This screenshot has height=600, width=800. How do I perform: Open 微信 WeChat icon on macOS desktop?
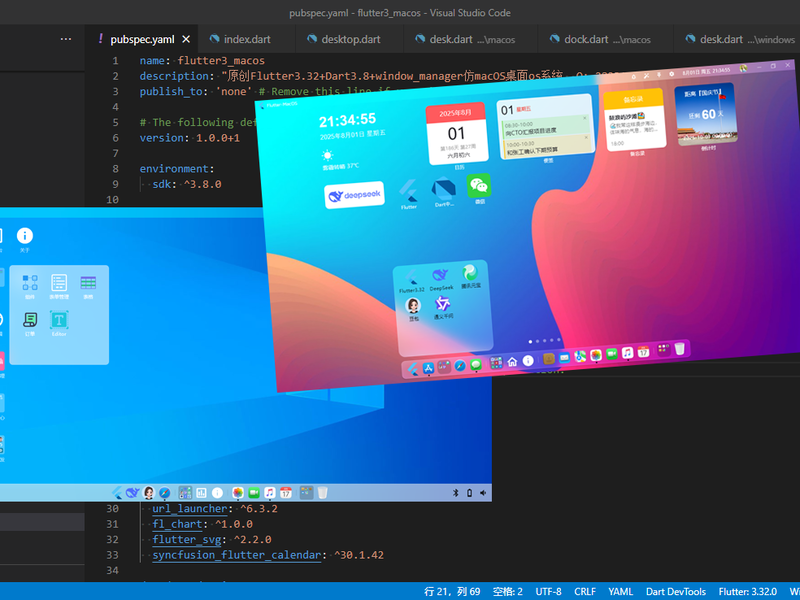coord(479,188)
